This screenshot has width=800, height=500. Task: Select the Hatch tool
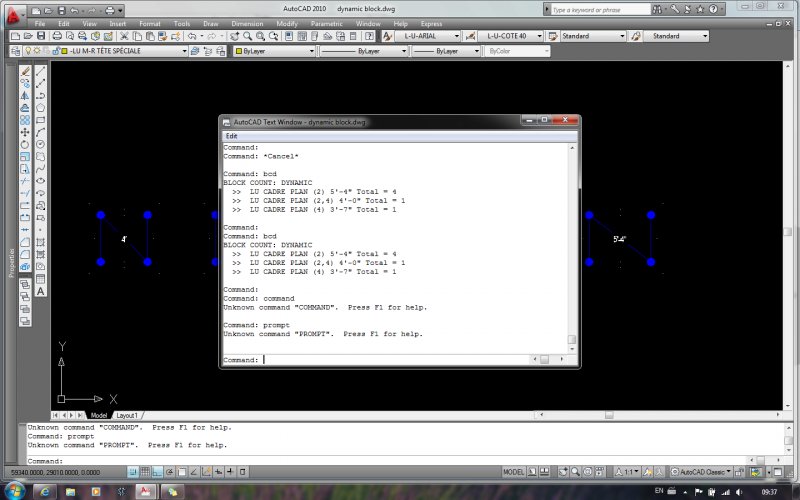click(41, 242)
